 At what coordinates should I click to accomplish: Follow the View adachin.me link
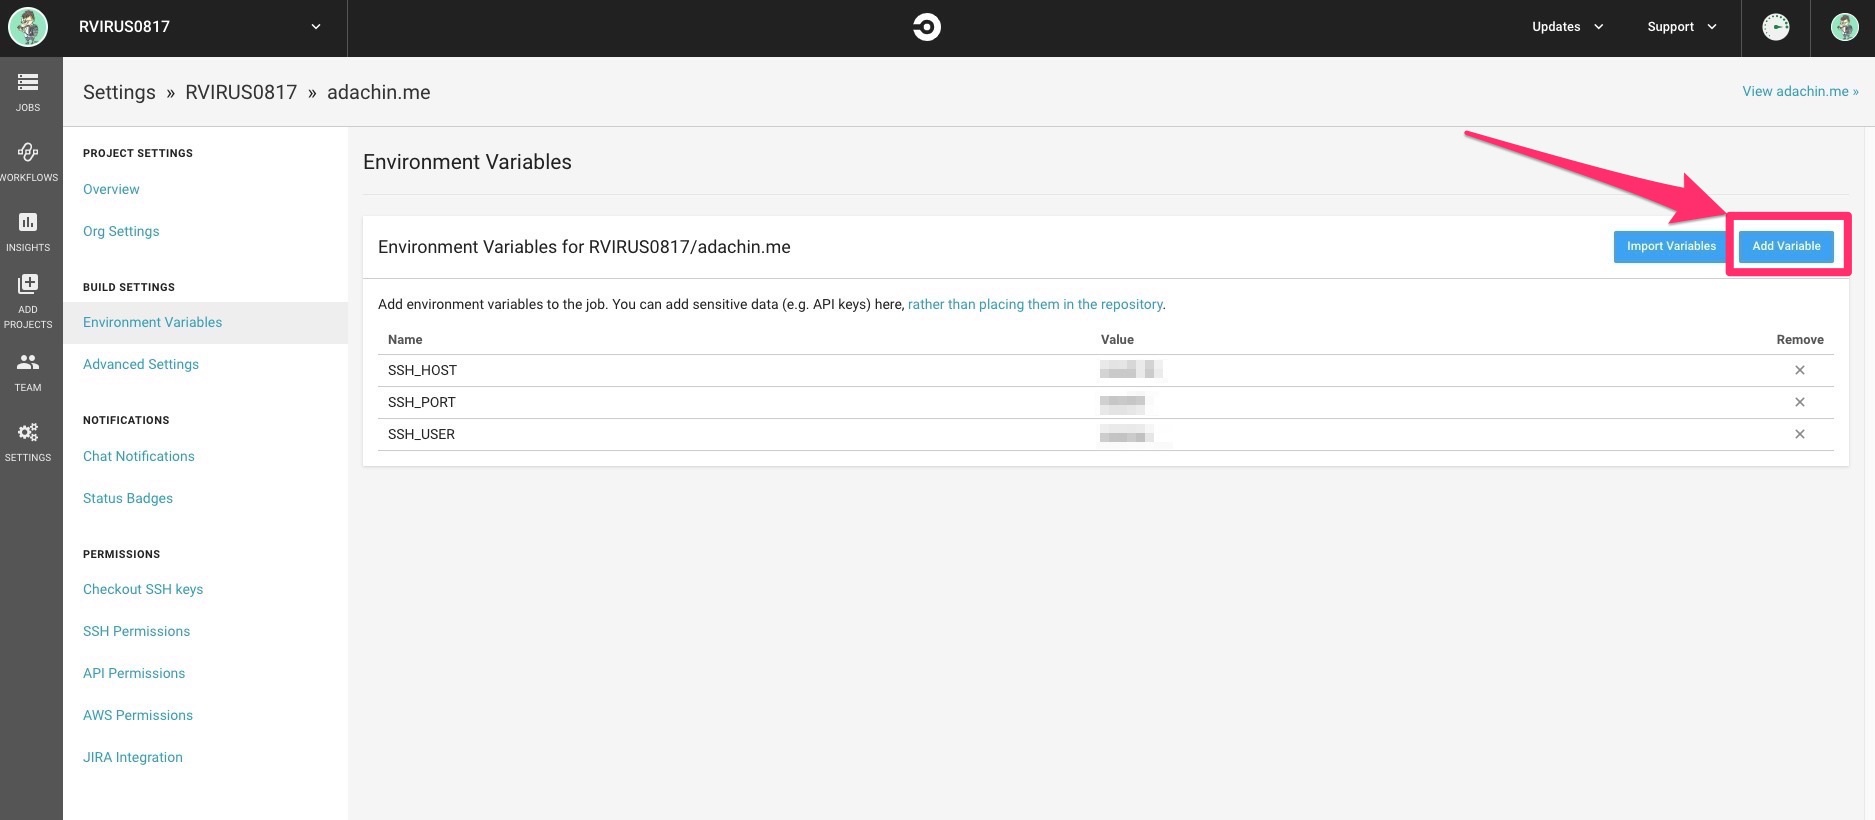click(x=1800, y=91)
